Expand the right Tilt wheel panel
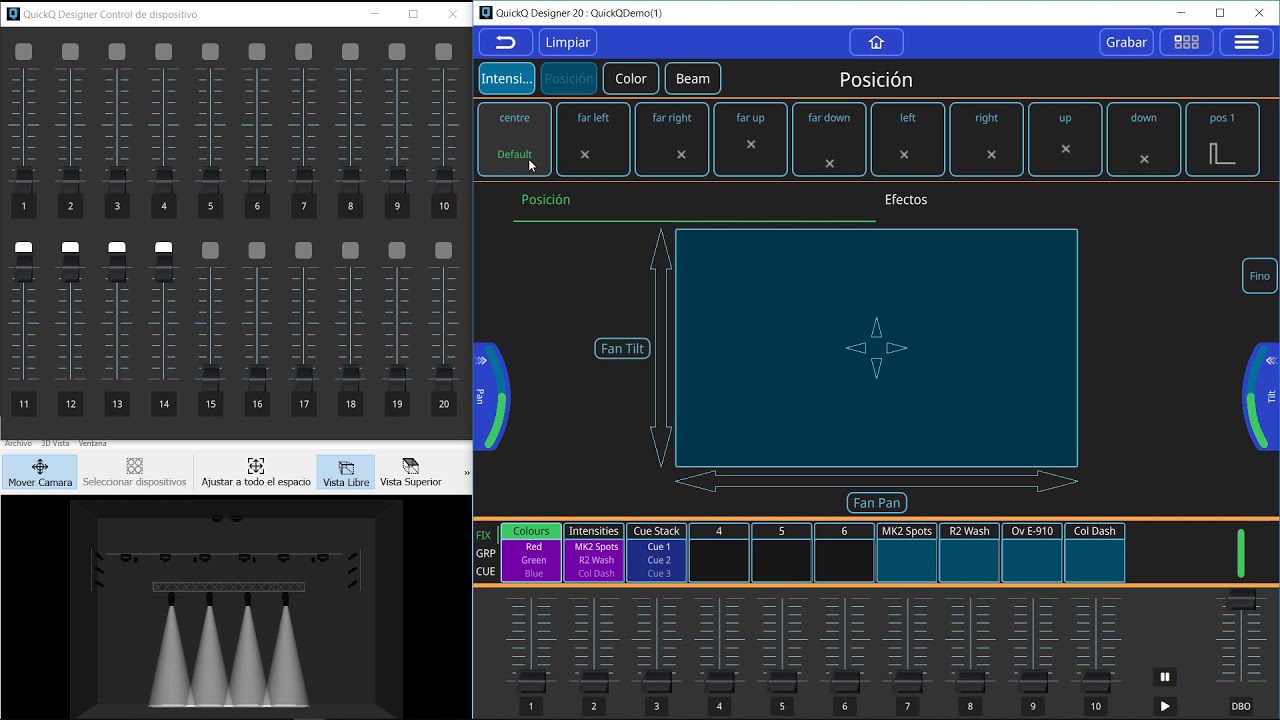This screenshot has height=720, width=1280. (x=1270, y=361)
